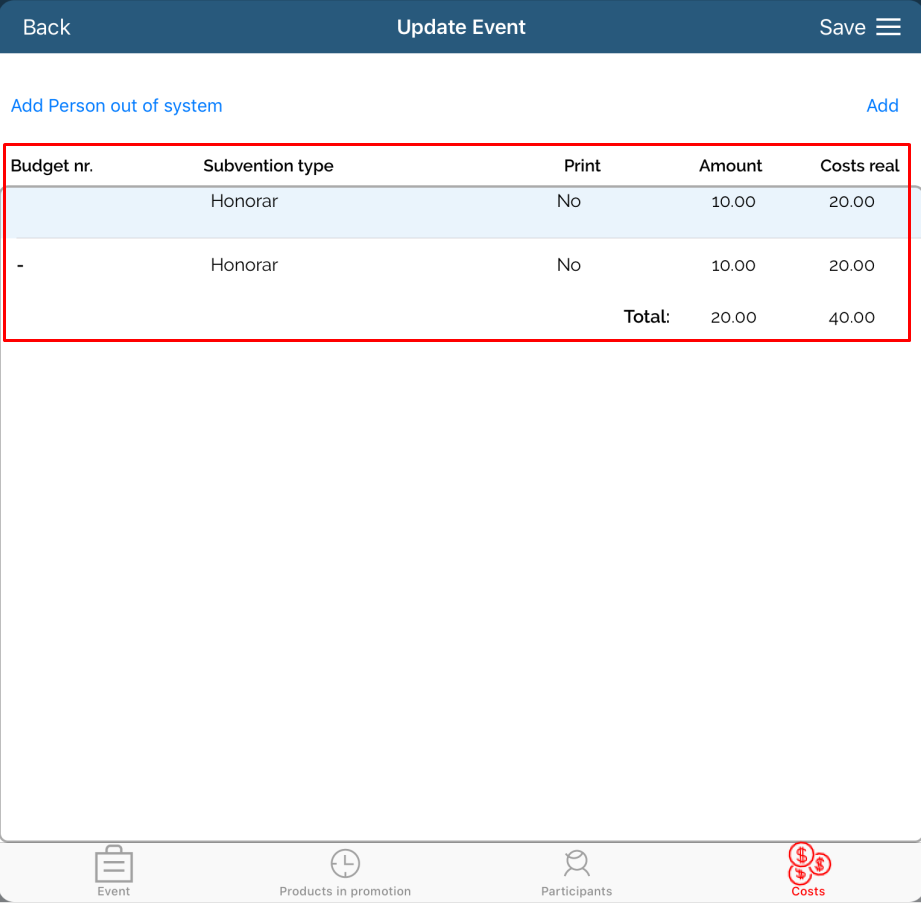Tap the Back button
Viewport: 921px width, 903px height.
click(47, 27)
